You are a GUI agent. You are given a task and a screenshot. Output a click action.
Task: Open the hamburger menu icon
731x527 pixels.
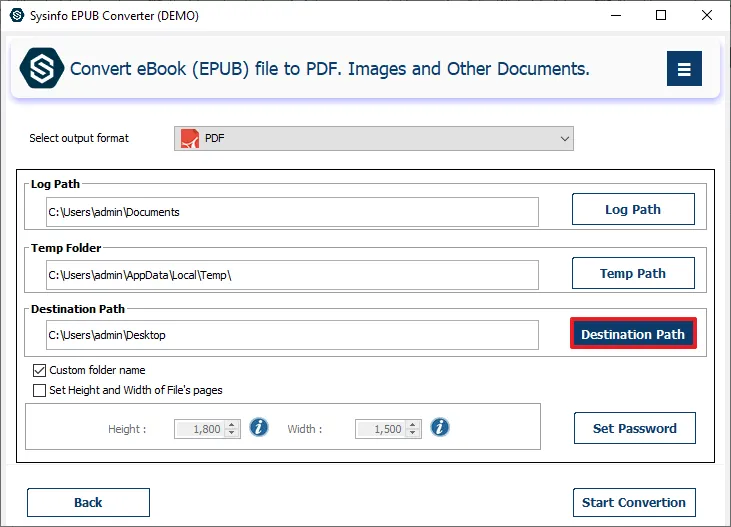[x=684, y=69]
